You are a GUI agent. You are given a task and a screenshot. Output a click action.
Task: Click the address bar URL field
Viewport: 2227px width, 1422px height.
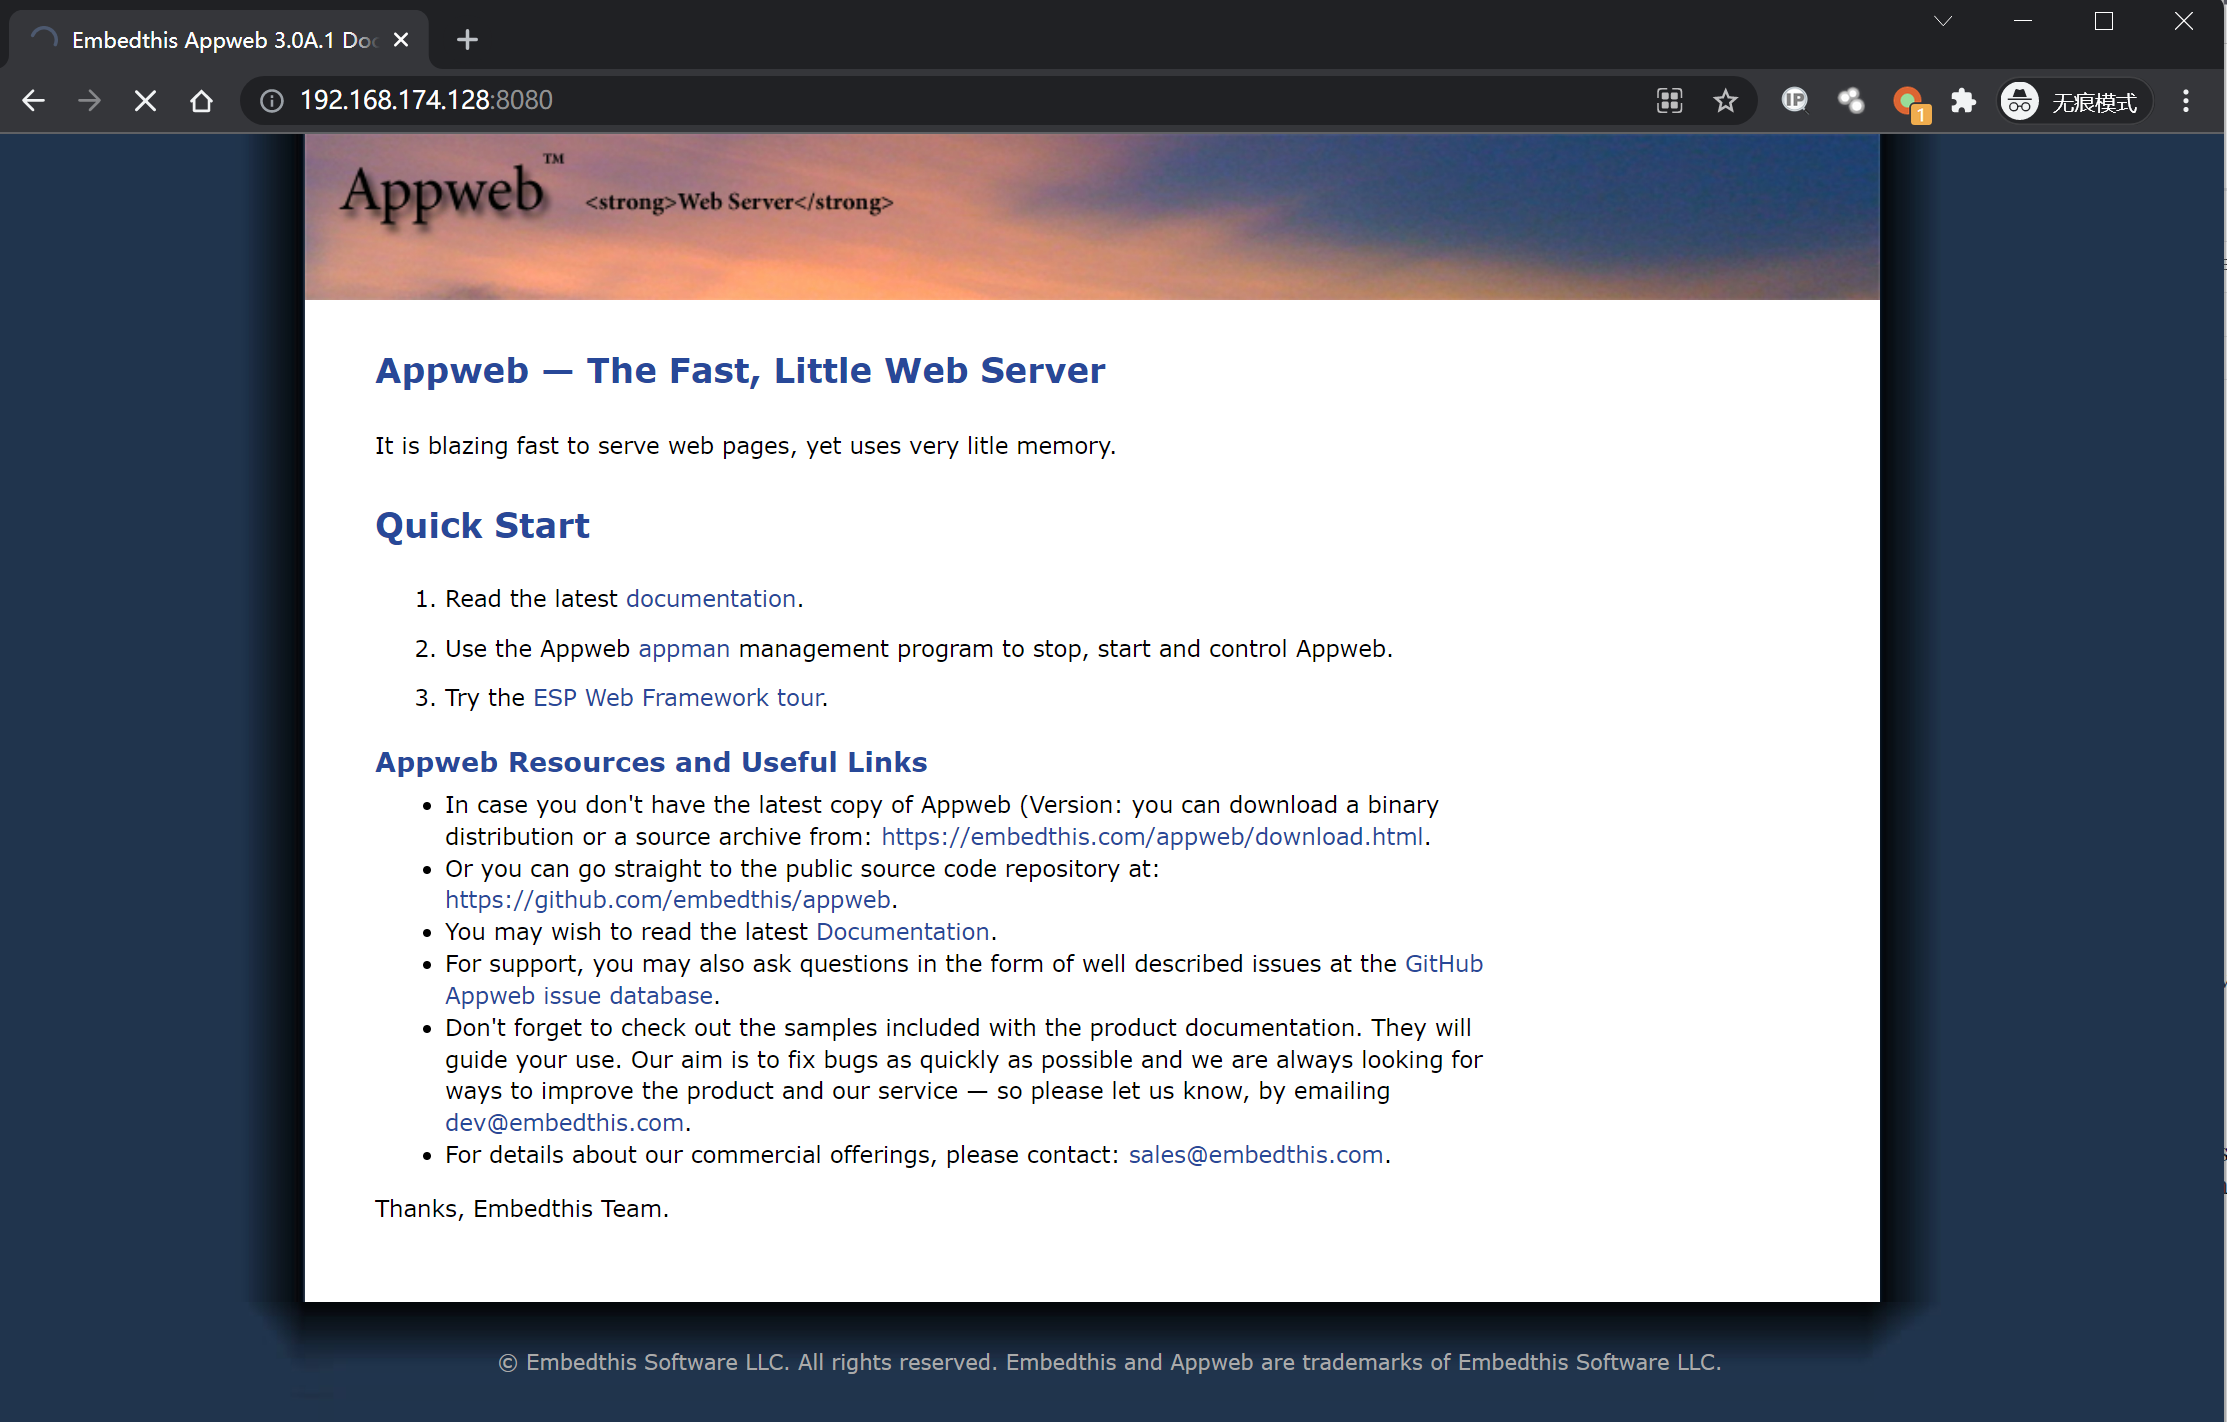900,101
